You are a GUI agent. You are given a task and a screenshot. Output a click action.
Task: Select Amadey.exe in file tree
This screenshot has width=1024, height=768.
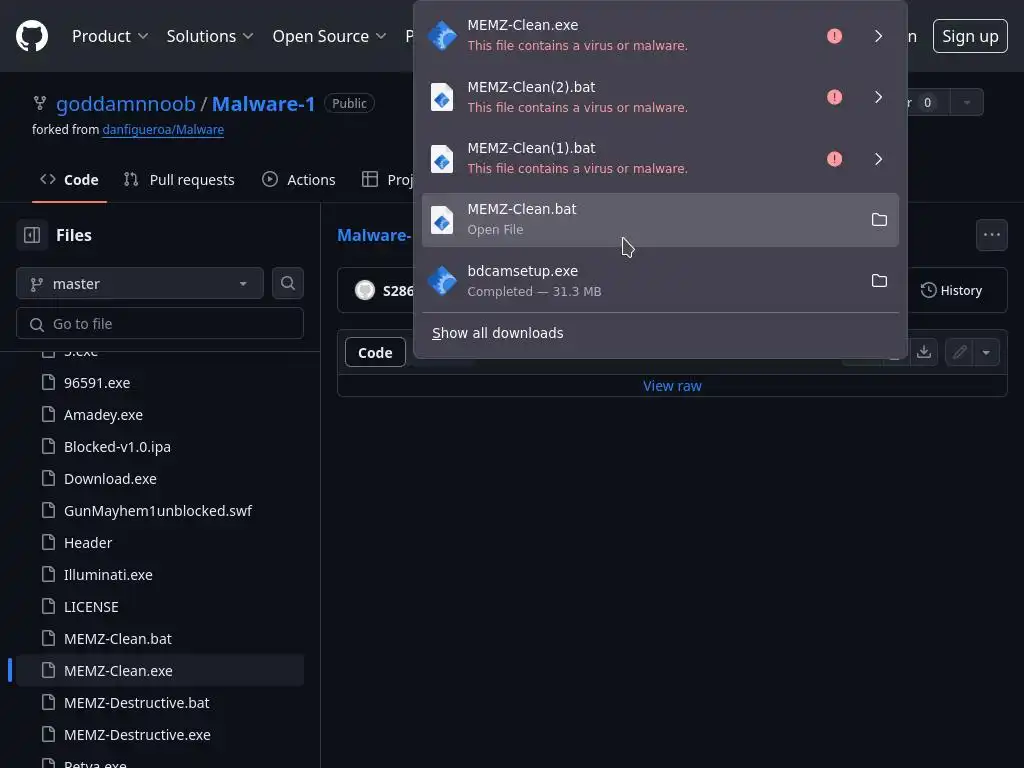[160, 415]
